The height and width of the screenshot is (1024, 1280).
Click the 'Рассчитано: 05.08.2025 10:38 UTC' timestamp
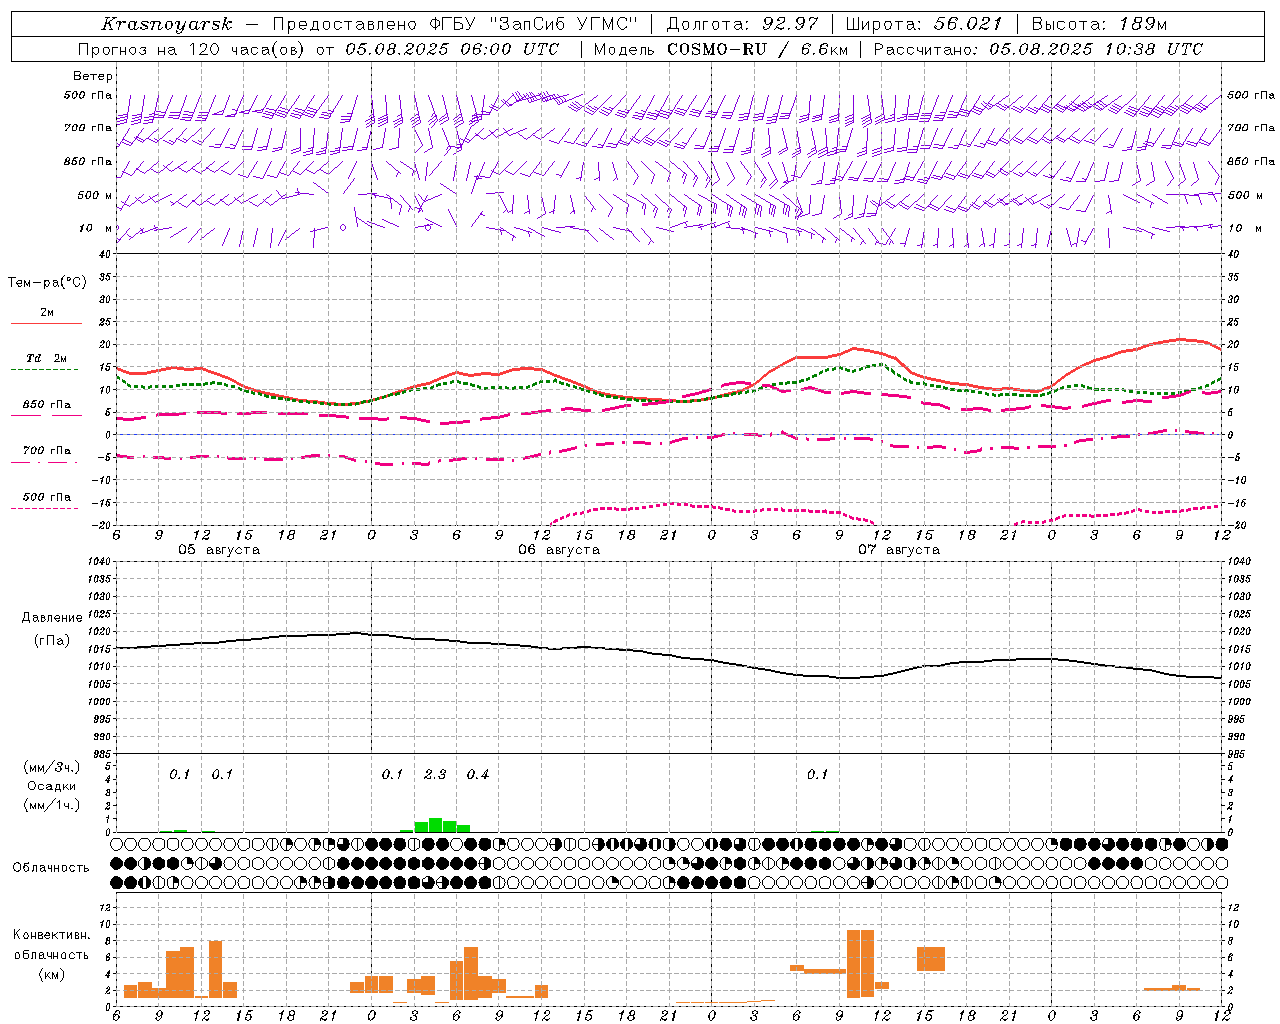point(1038,49)
